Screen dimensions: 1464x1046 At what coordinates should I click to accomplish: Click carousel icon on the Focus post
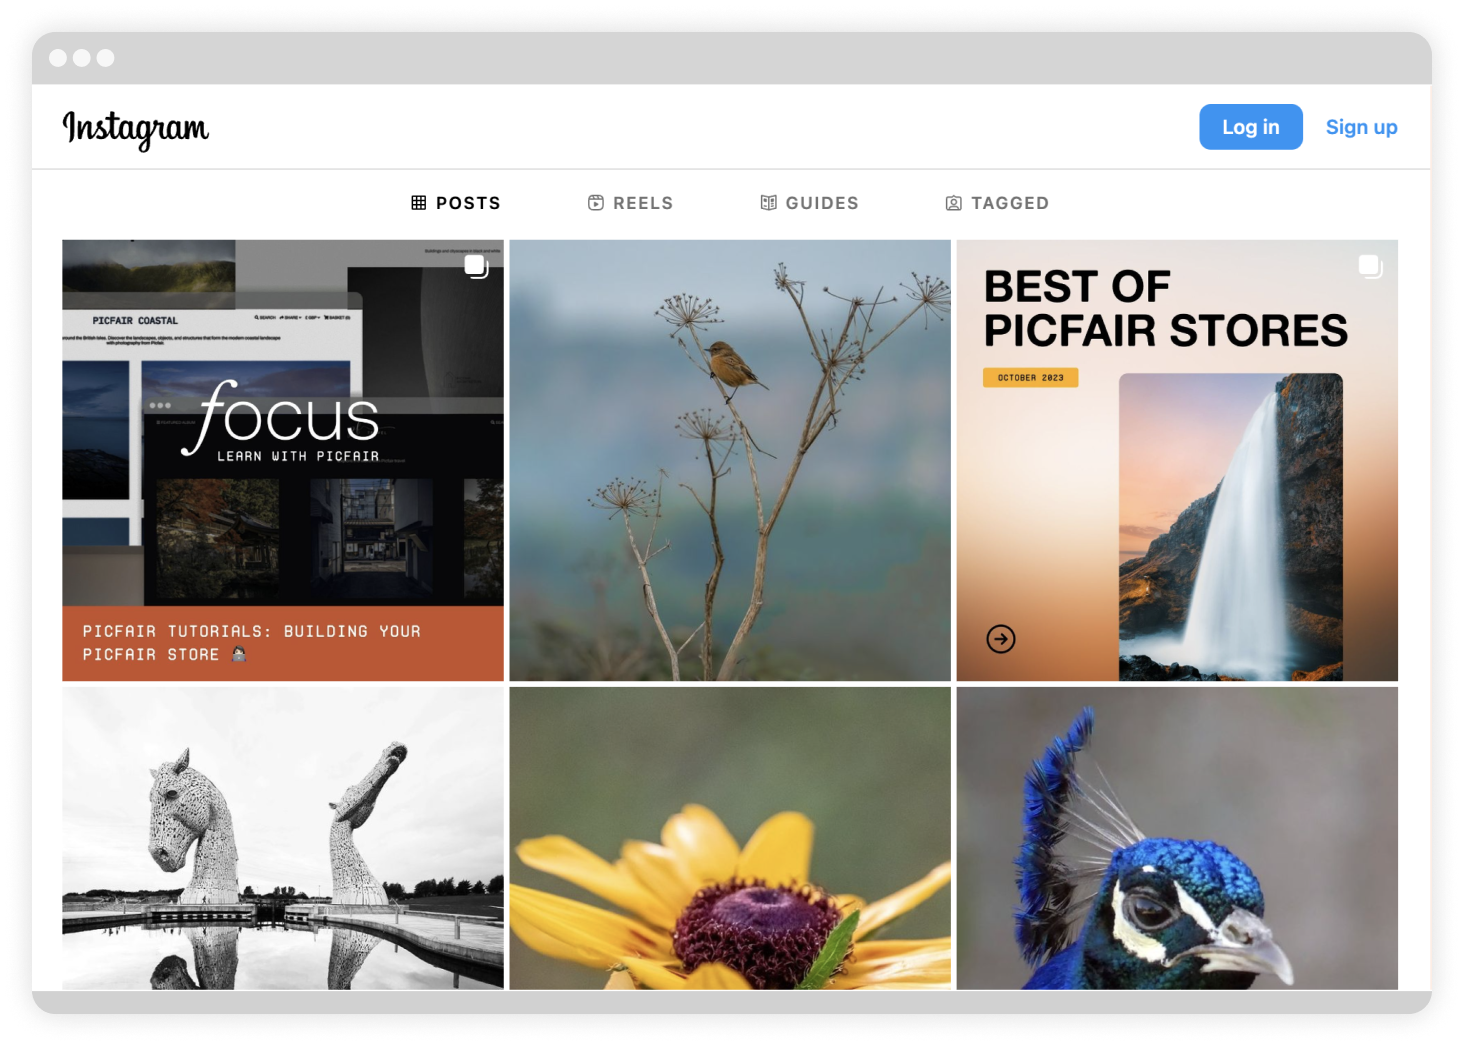476,266
